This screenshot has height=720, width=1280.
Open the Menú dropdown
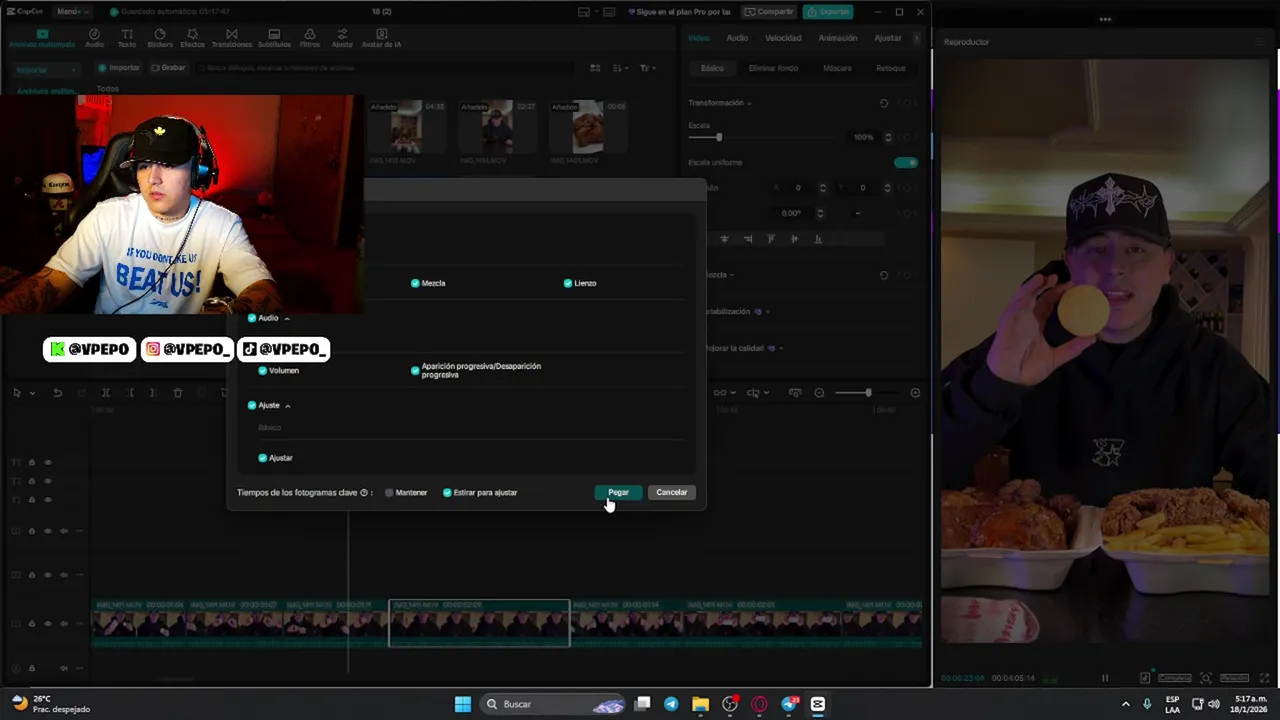click(x=71, y=12)
